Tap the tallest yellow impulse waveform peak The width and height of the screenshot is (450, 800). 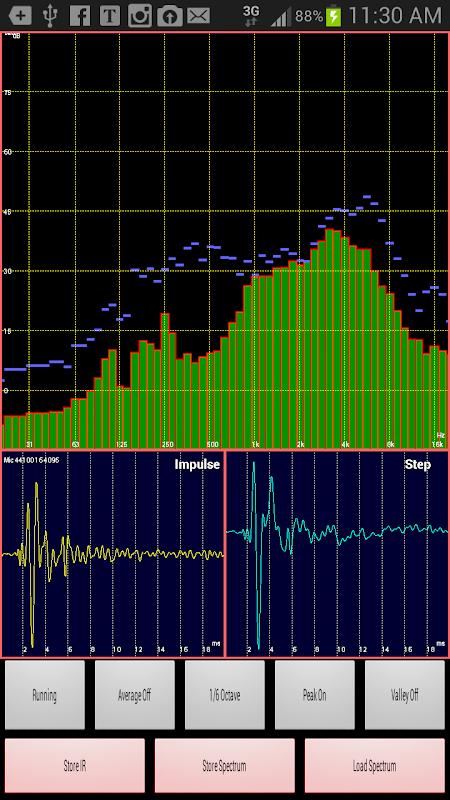(36, 485)
